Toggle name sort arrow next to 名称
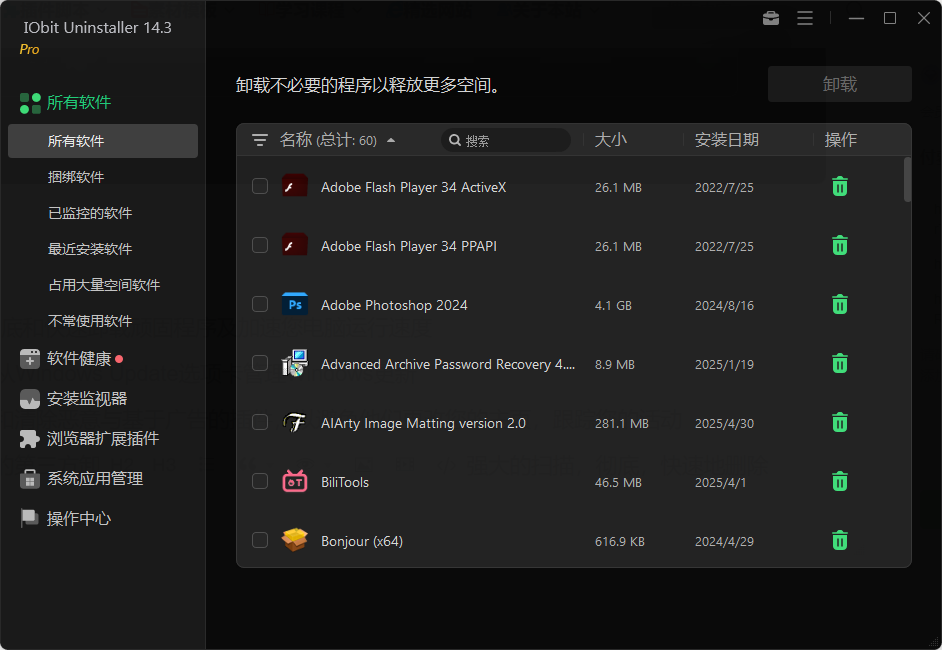The width and height of the screenshot is (942, 650). click(x=391, y=141)
